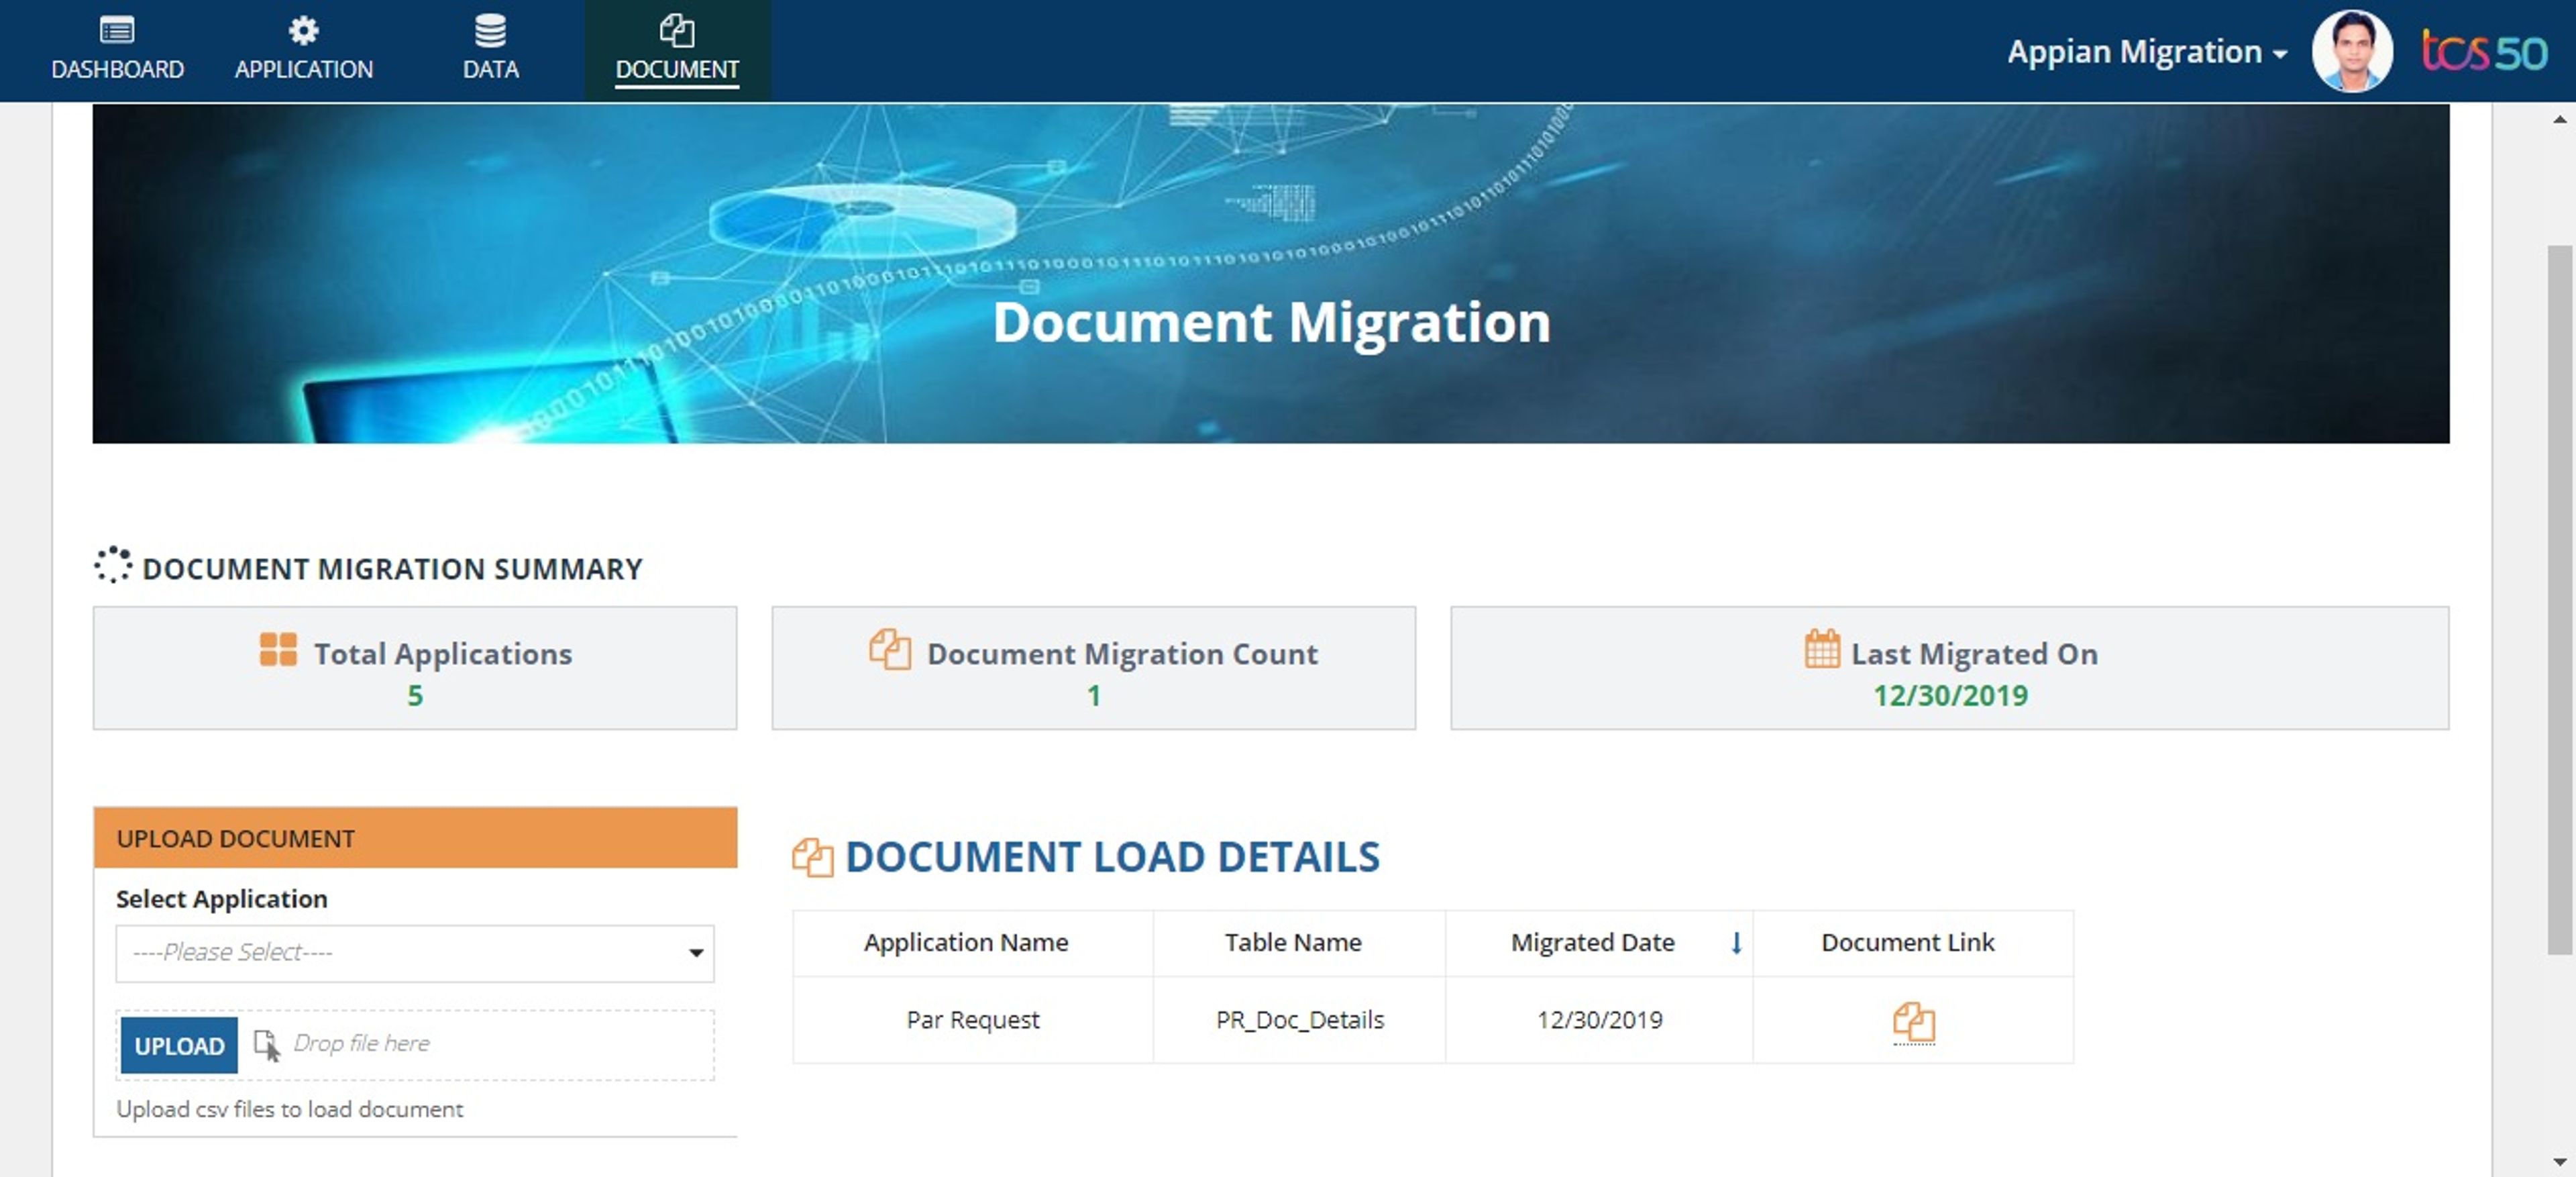The height and width of the screenshot is (1177, 2576).
Task: Select the DOCUMENT tab label
Action: pyautogui.click(x=677, y=69)
